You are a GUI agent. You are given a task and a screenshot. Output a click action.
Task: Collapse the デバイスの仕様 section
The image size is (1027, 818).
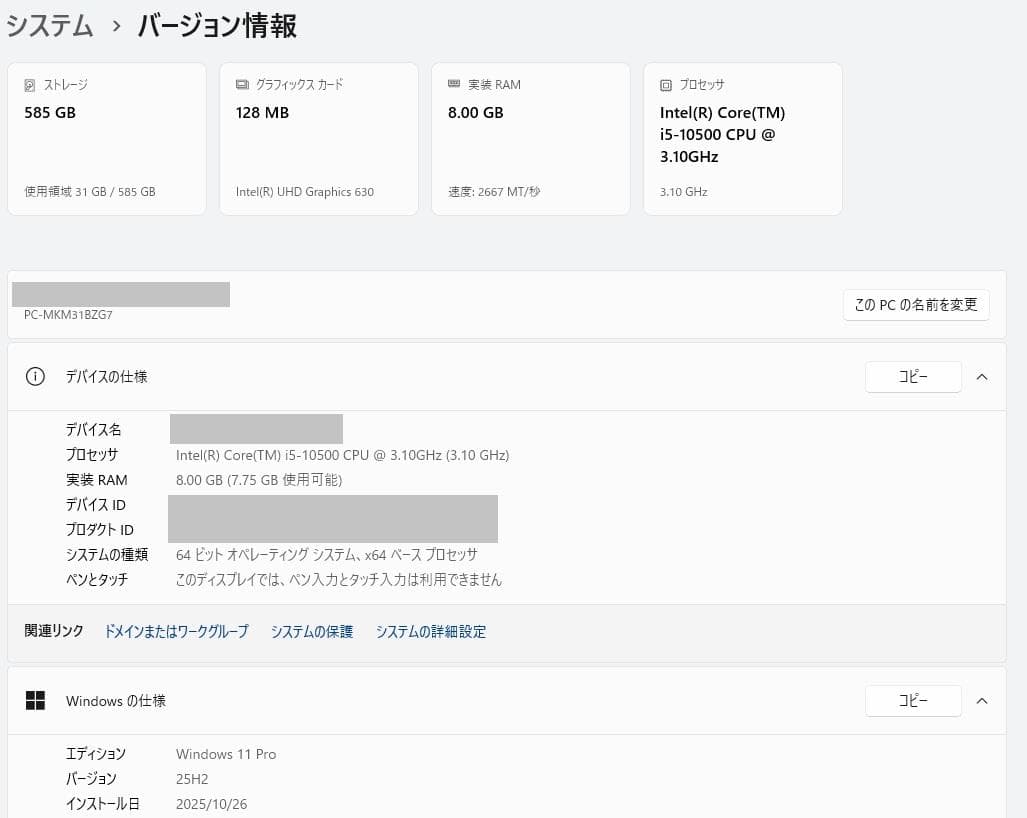click(982, 377)
